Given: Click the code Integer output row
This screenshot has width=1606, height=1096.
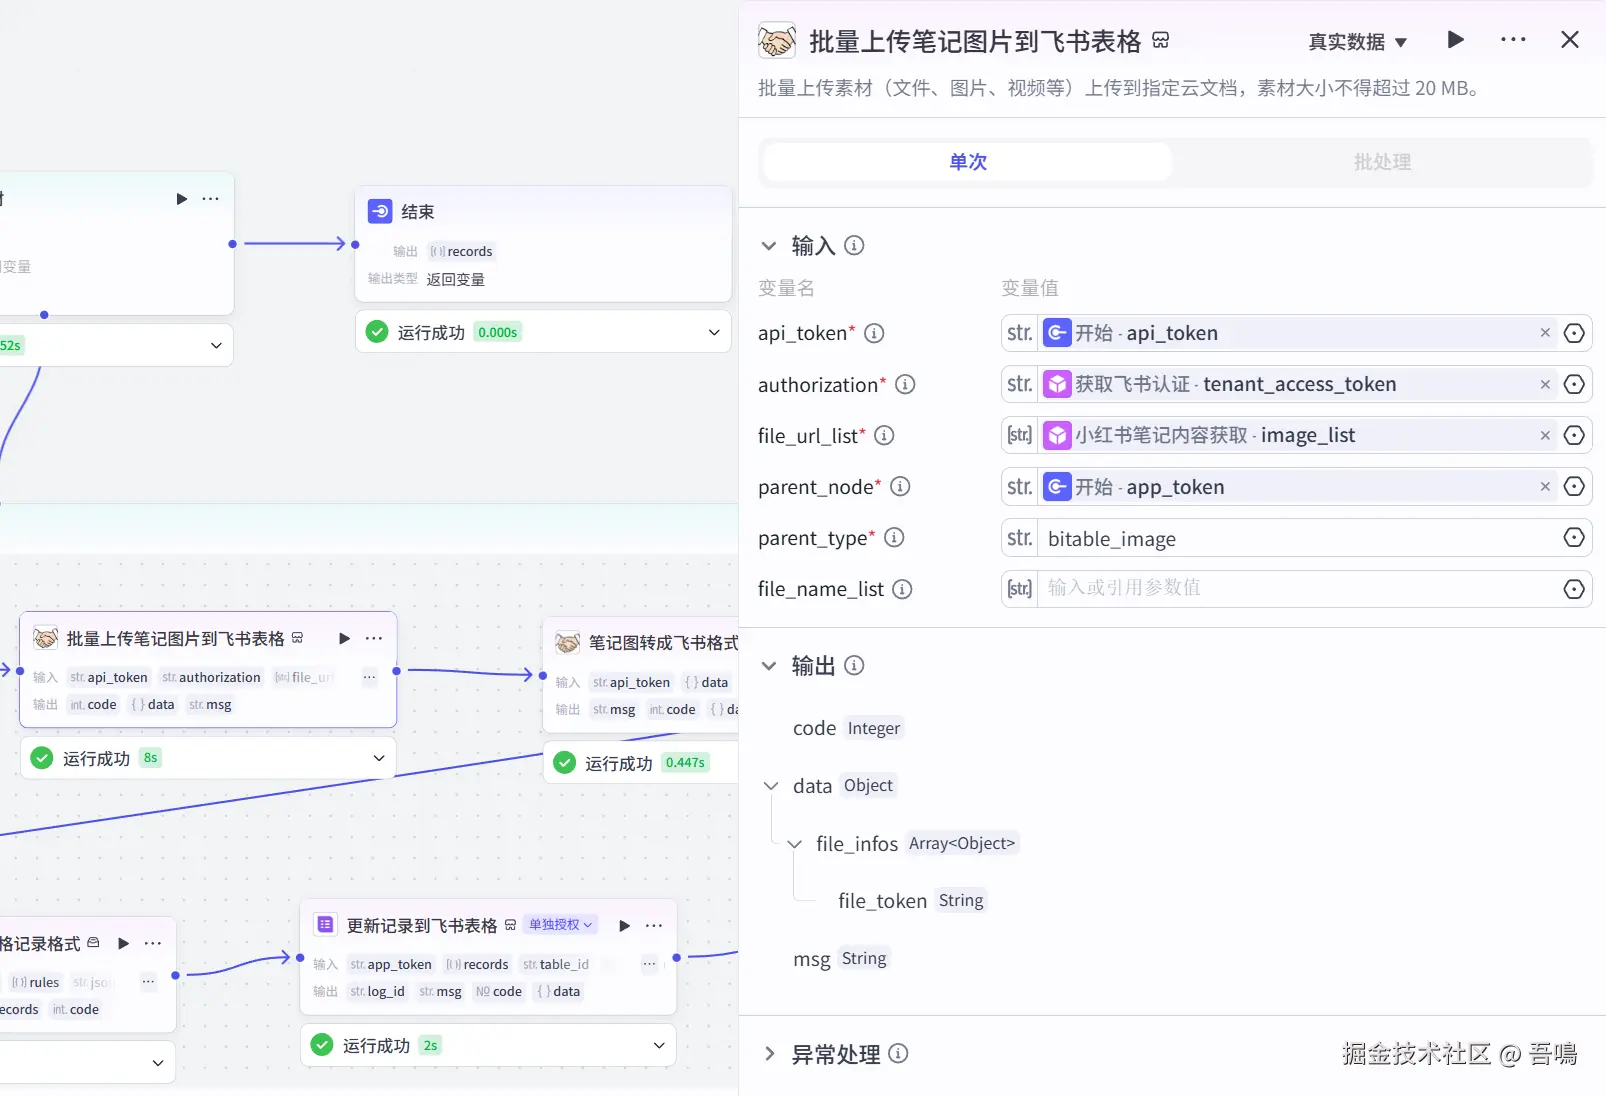Looking at the screenshot, I should pos(847,728).
